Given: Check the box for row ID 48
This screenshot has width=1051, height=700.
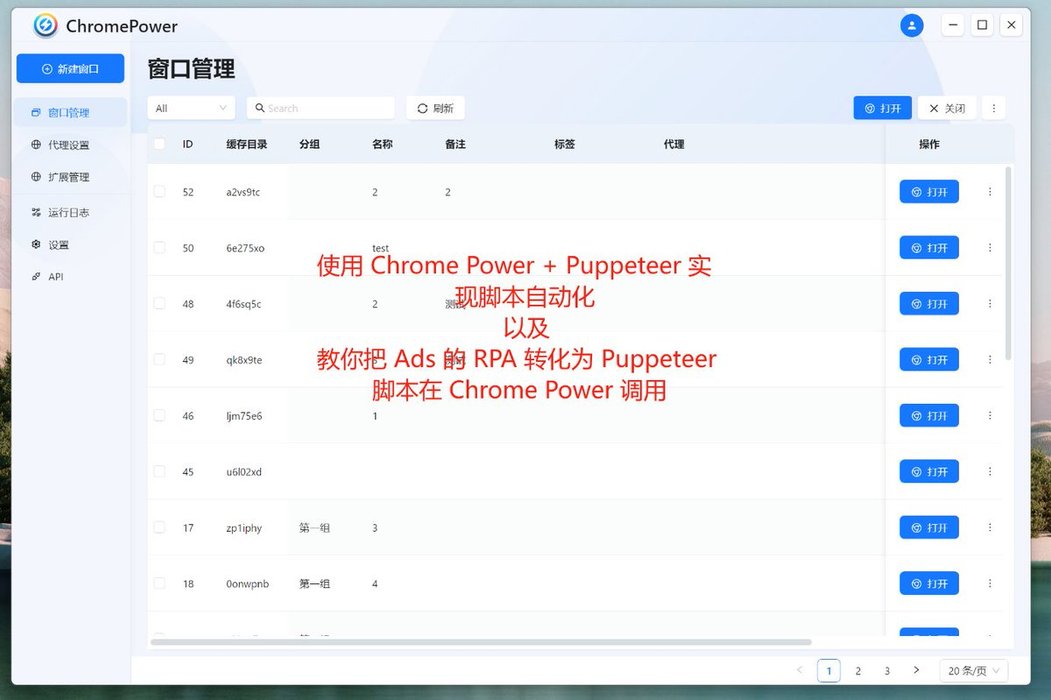Looking at the screenshot, I should pos(160,304).
